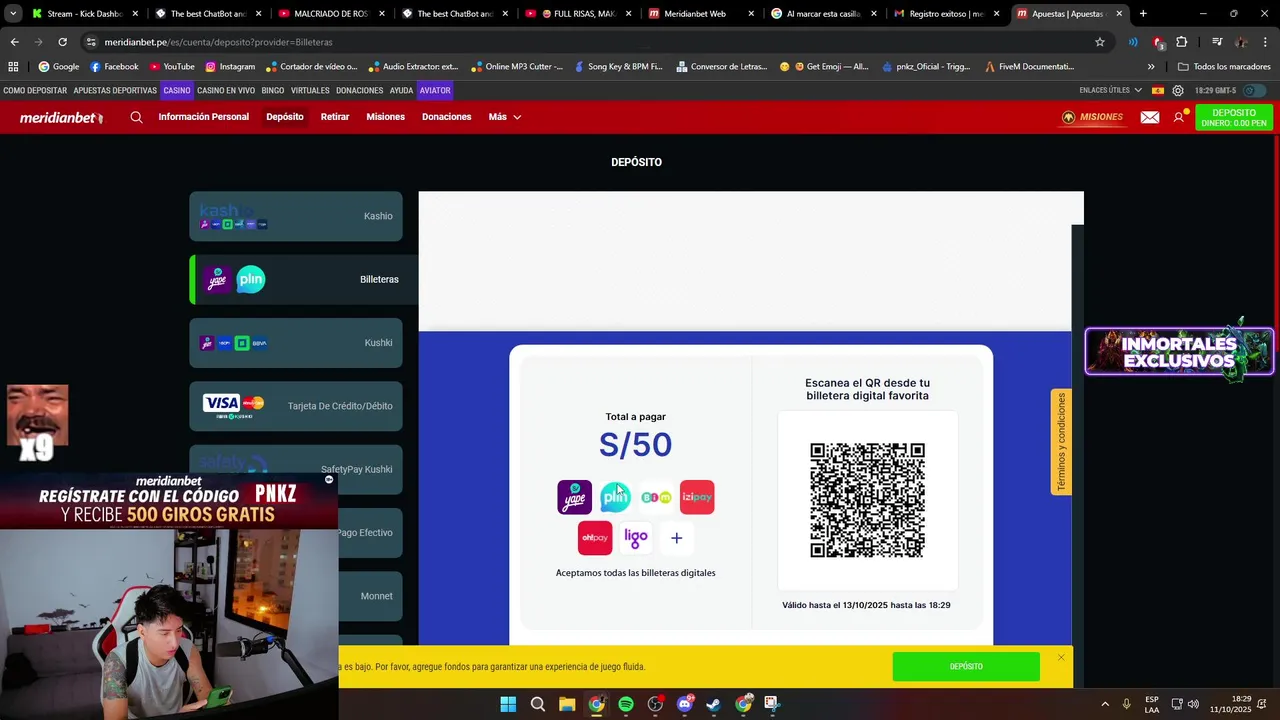Click the BIM wallet icon

coord(656,497)
